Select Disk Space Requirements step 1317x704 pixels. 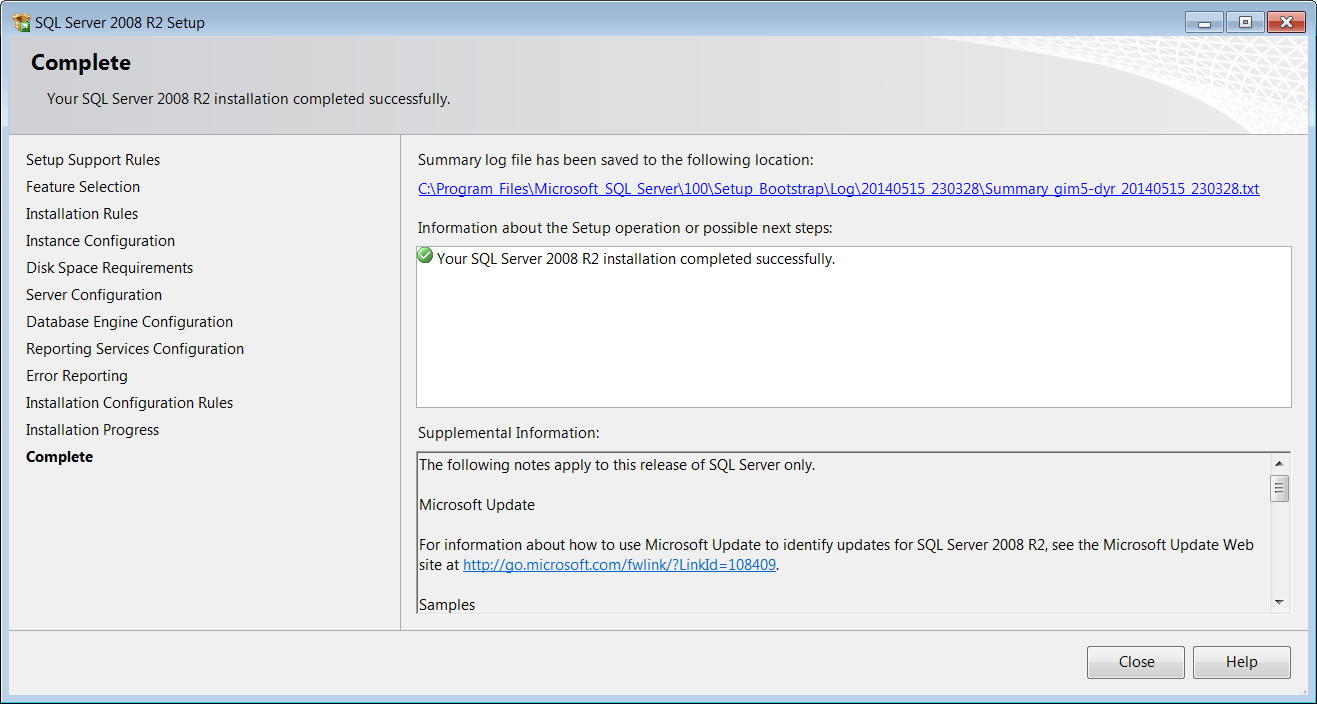pos(110,268)
